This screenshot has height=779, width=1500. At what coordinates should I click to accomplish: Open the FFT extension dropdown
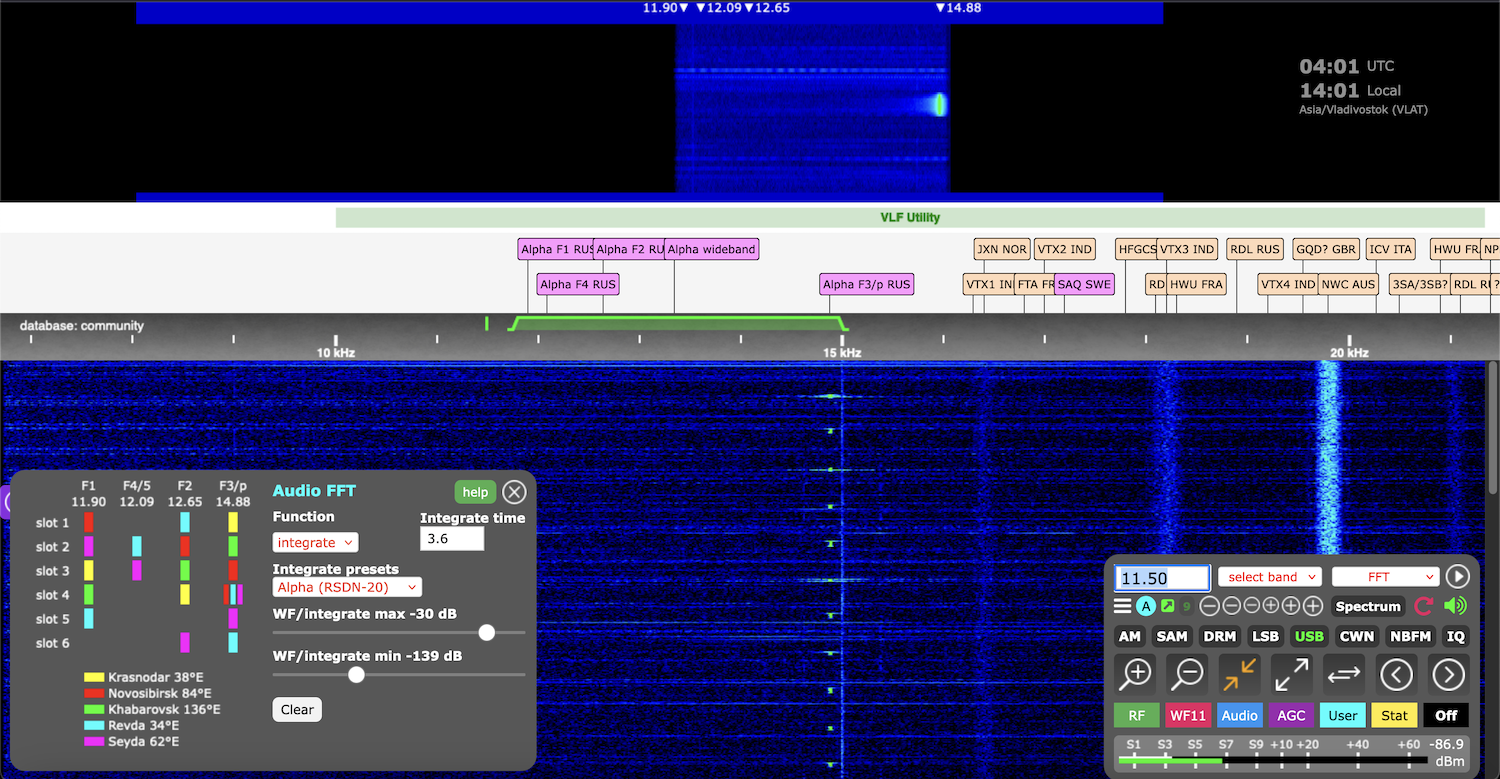1385,577
